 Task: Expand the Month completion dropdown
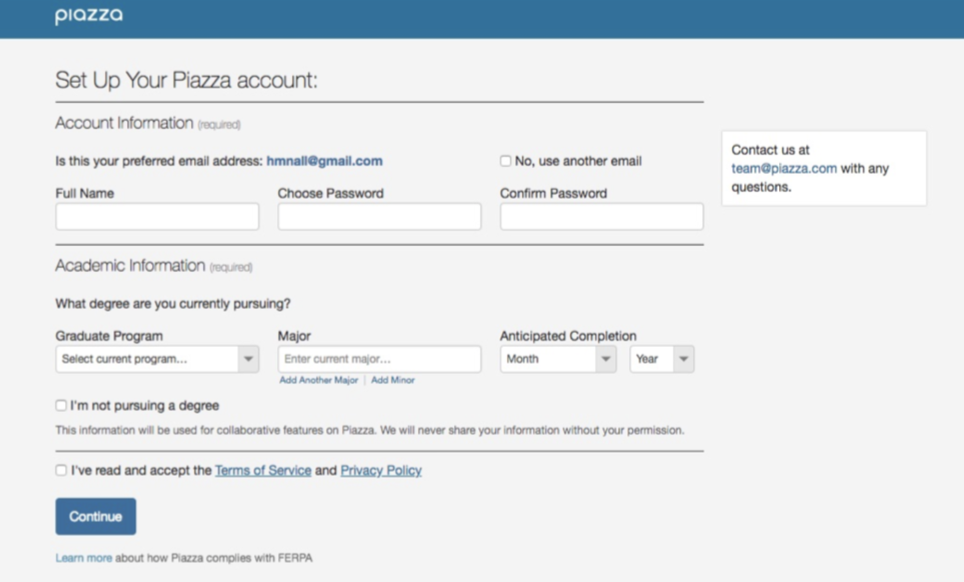click(557, 359)
